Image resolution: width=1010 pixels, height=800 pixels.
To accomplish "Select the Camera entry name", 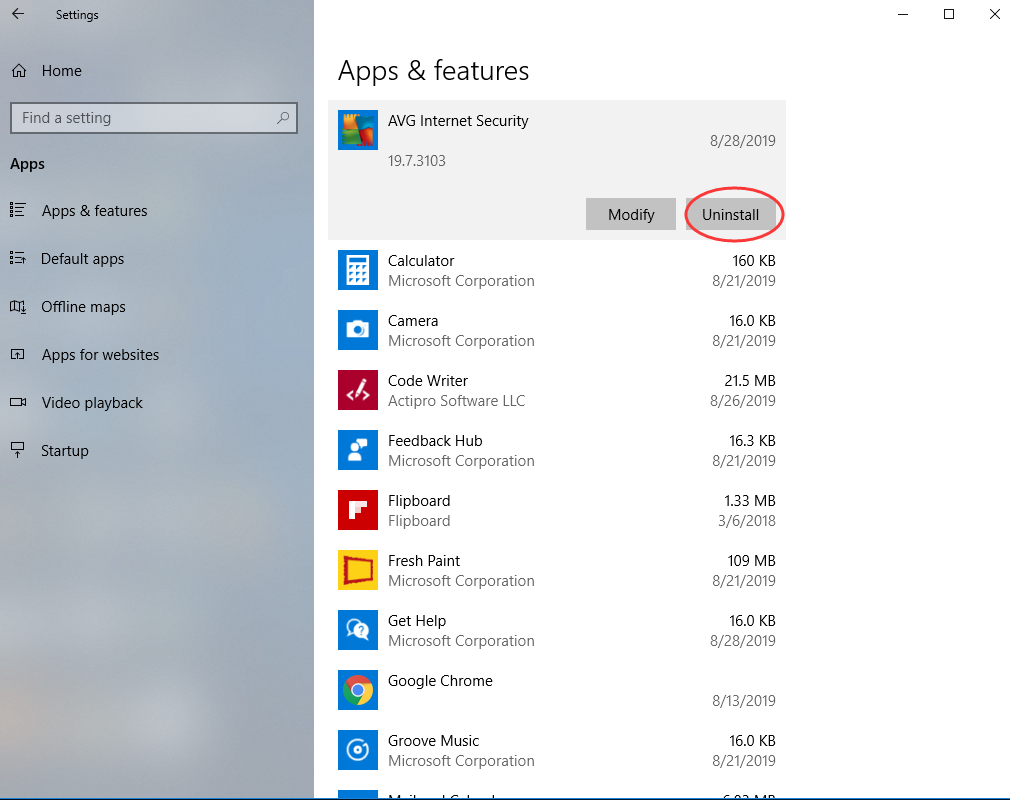I will coord(413,321).
